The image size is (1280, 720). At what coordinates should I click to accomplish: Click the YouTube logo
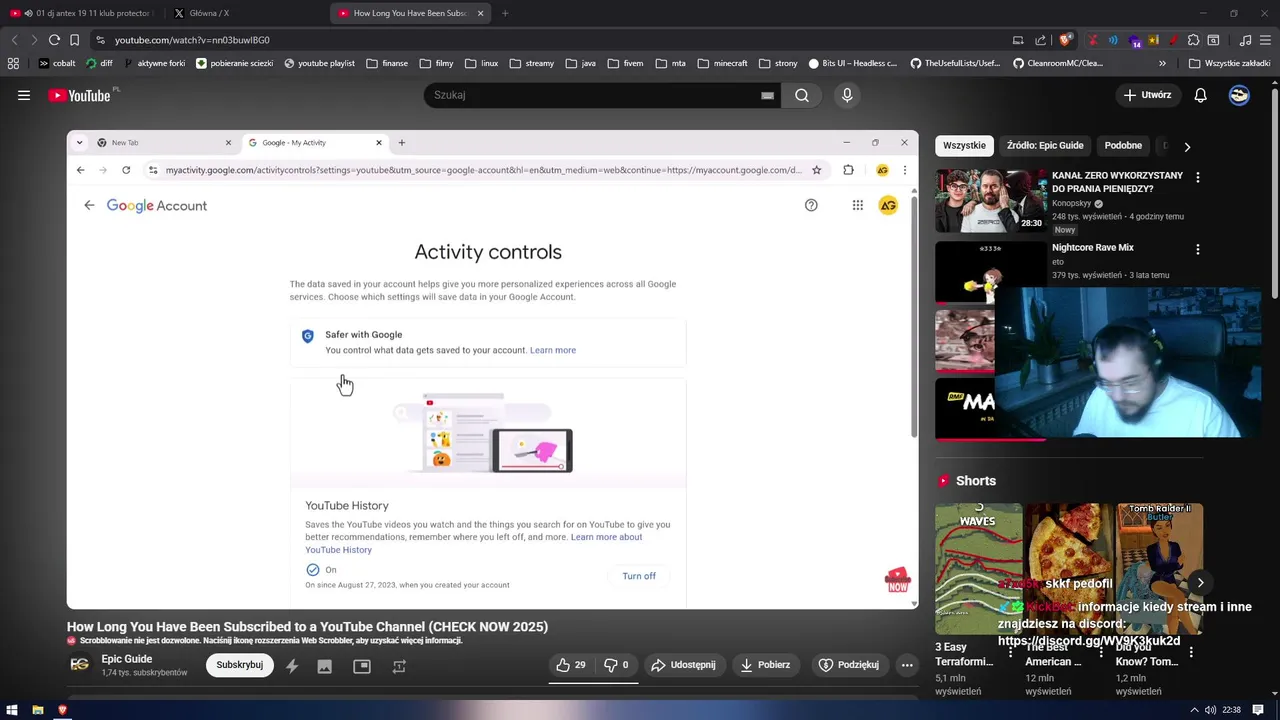coord(80,95)
